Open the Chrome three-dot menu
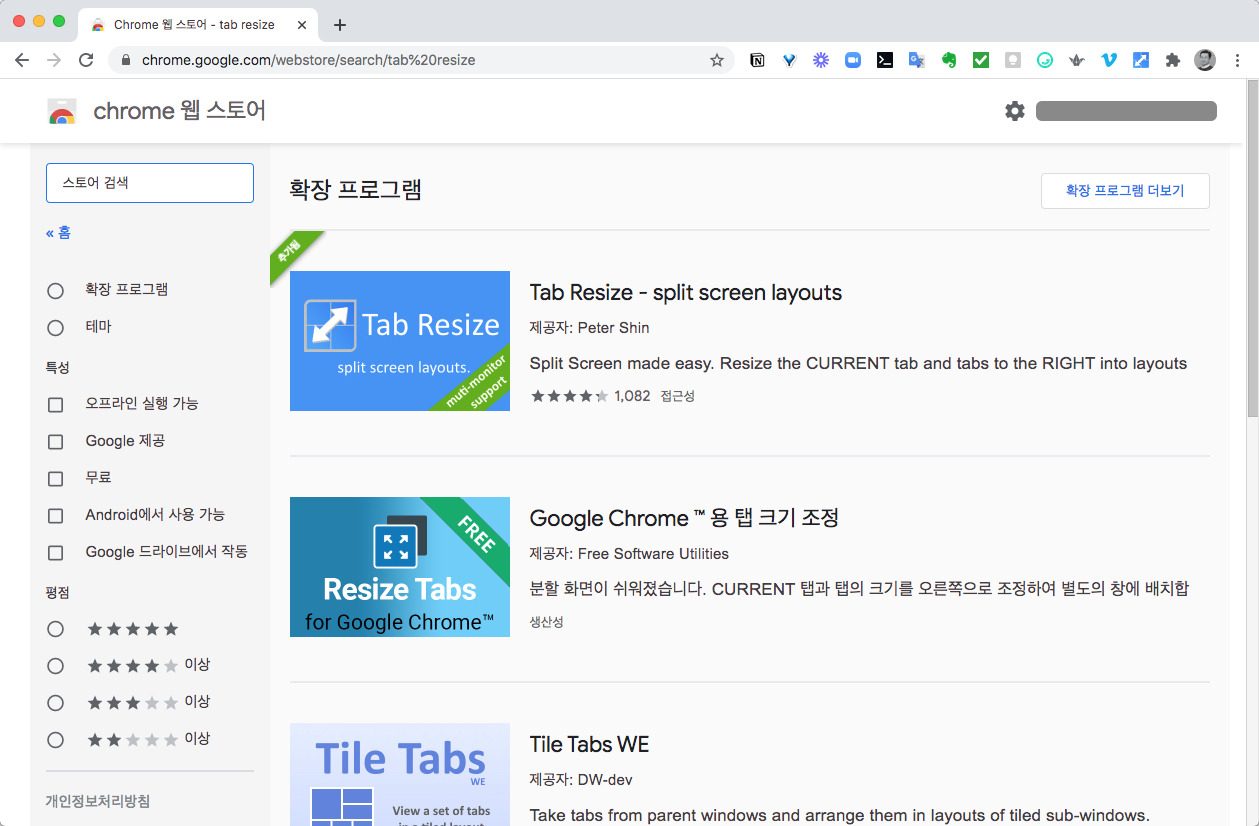This screenshot has height=826, width=1259. (x=1238, y=60)
